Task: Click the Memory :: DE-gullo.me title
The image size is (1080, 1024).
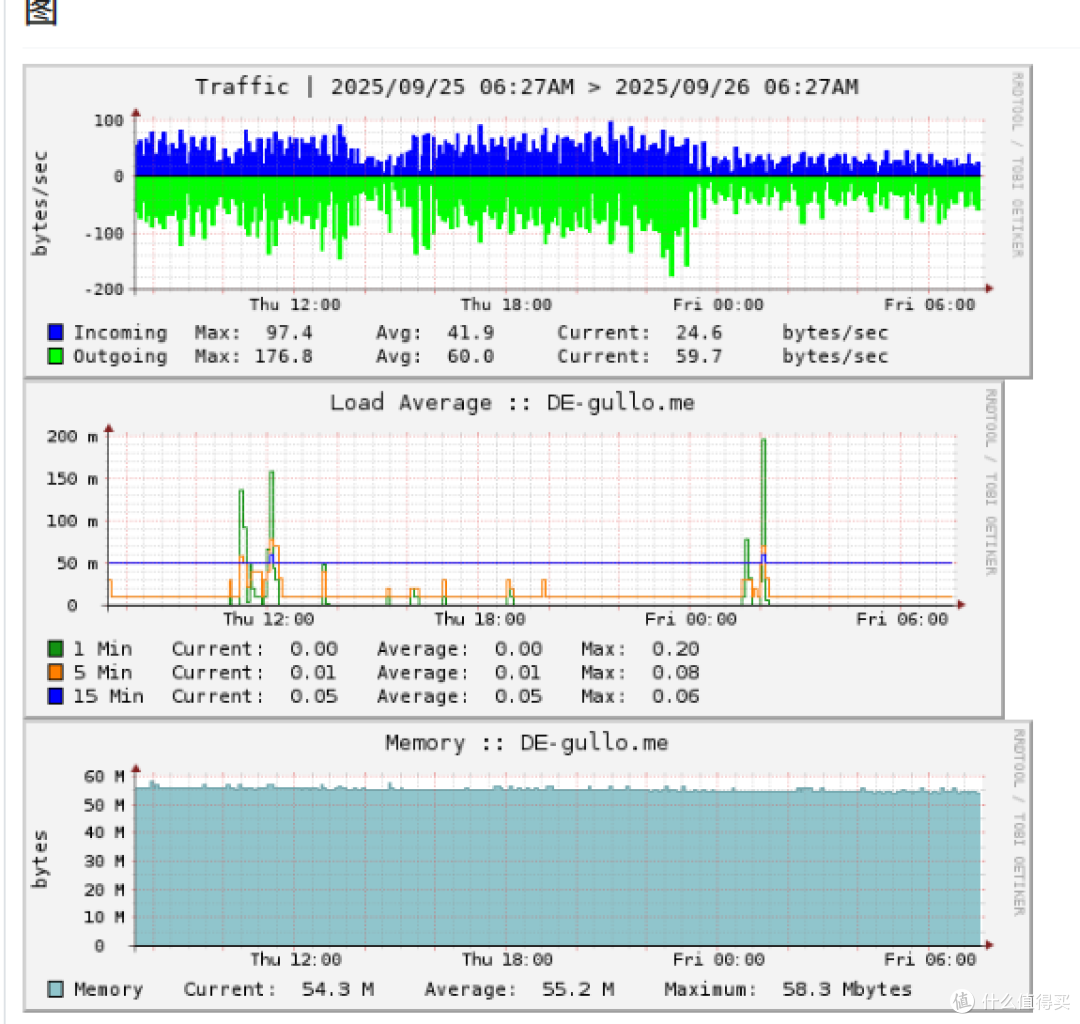Action: click(526, 742)
